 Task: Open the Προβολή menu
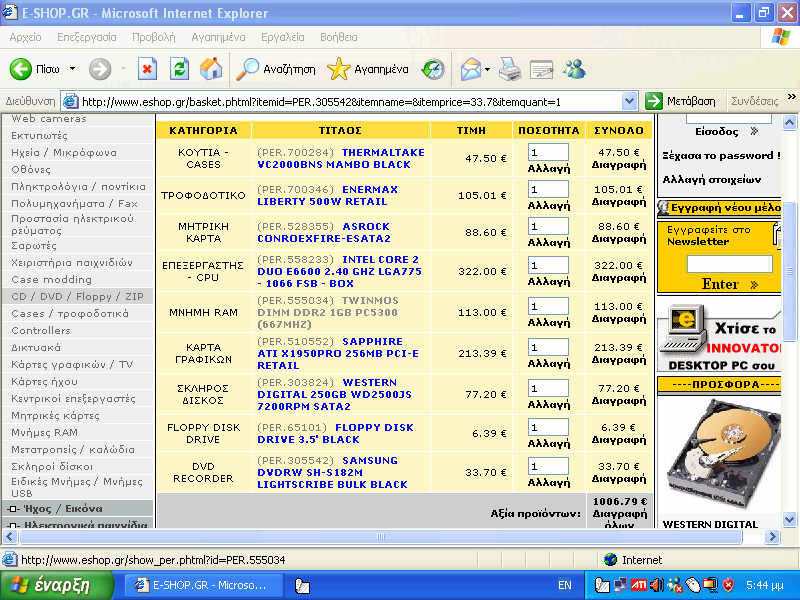[154, 37]
